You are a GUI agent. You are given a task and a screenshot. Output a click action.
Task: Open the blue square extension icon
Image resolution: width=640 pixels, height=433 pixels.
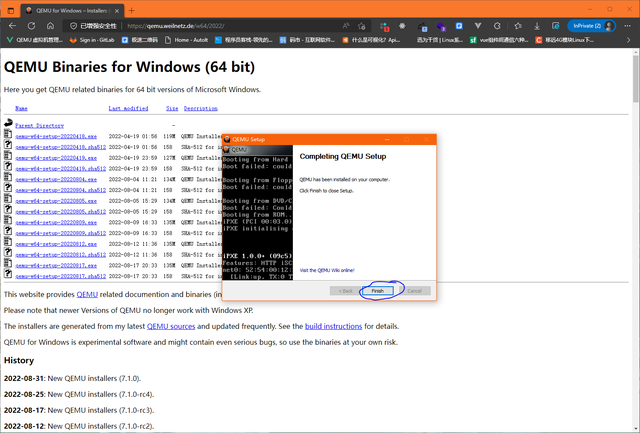[x=459, y=26]
